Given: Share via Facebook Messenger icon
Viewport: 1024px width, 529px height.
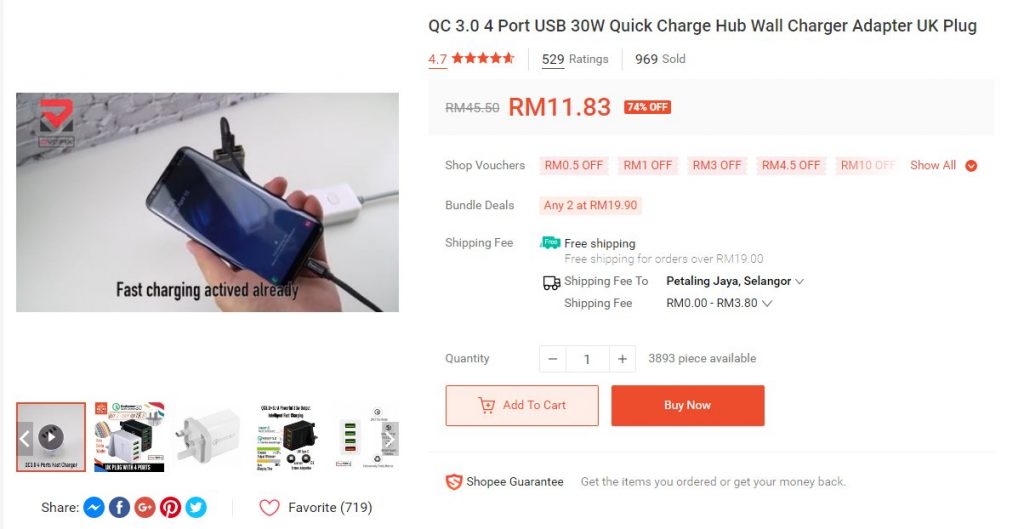Looking at the screenshot, I should [x=94, y=507].
